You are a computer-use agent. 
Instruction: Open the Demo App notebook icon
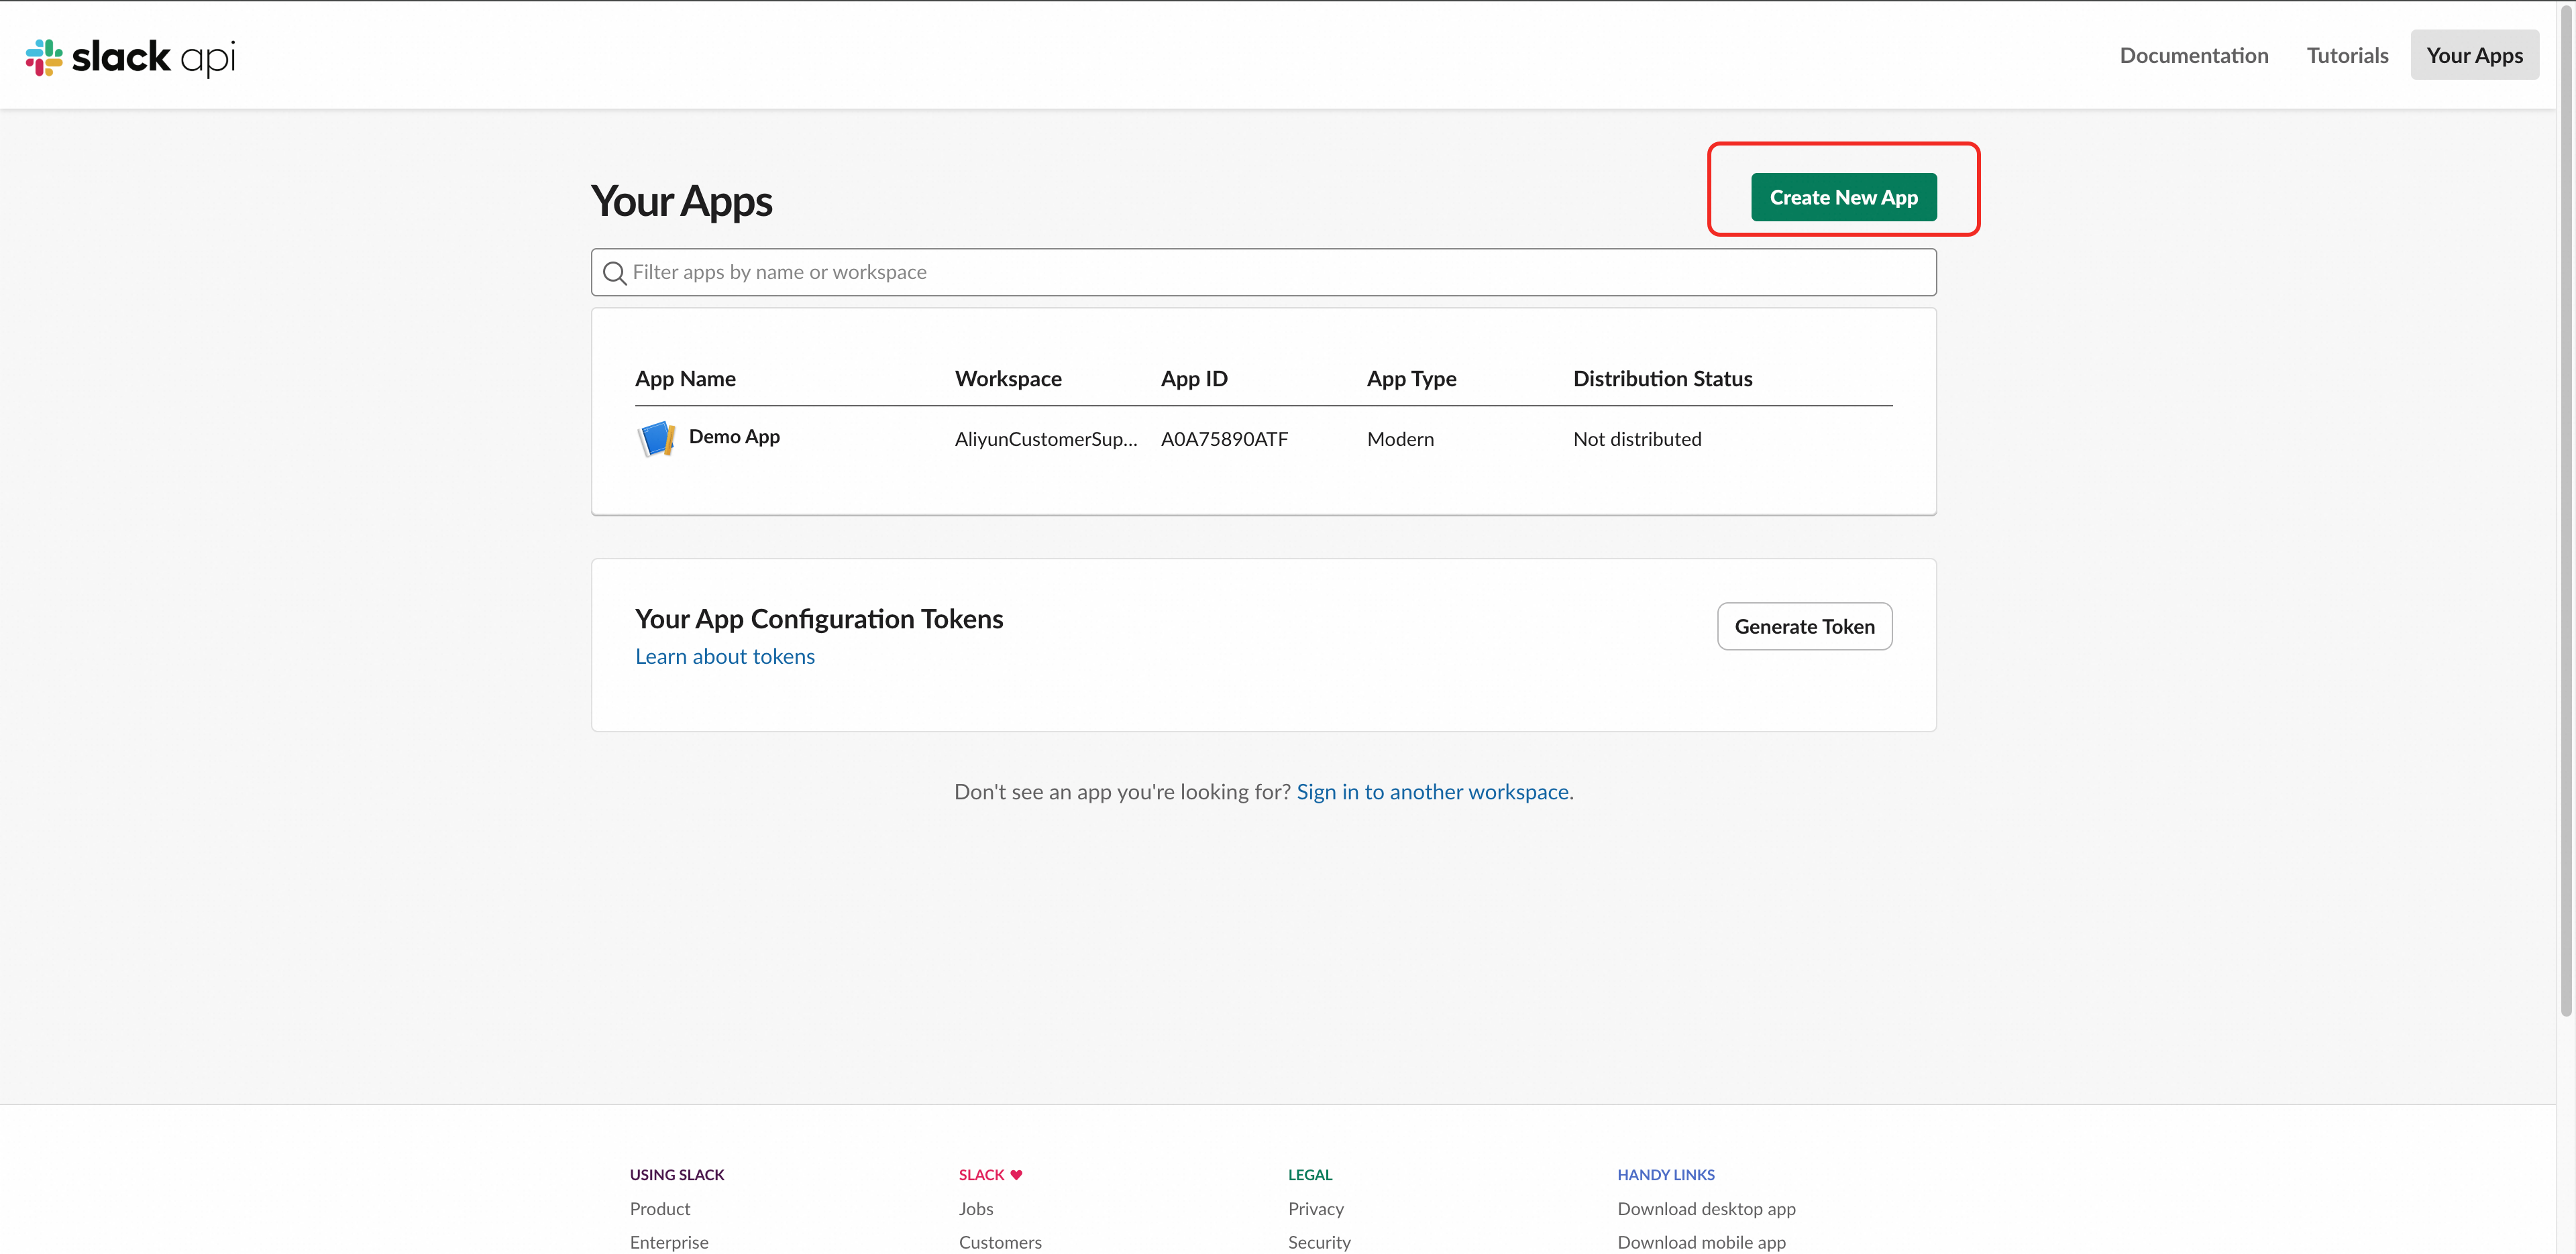[656, 438]
